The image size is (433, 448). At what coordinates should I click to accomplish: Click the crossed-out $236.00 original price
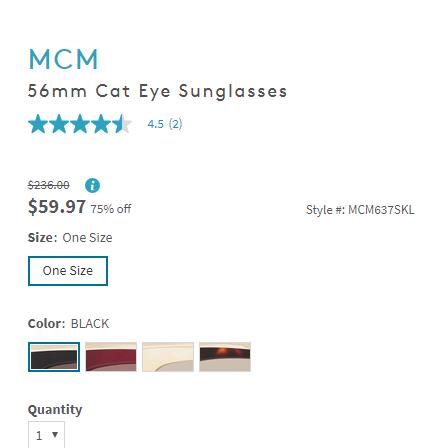point(49,185)
